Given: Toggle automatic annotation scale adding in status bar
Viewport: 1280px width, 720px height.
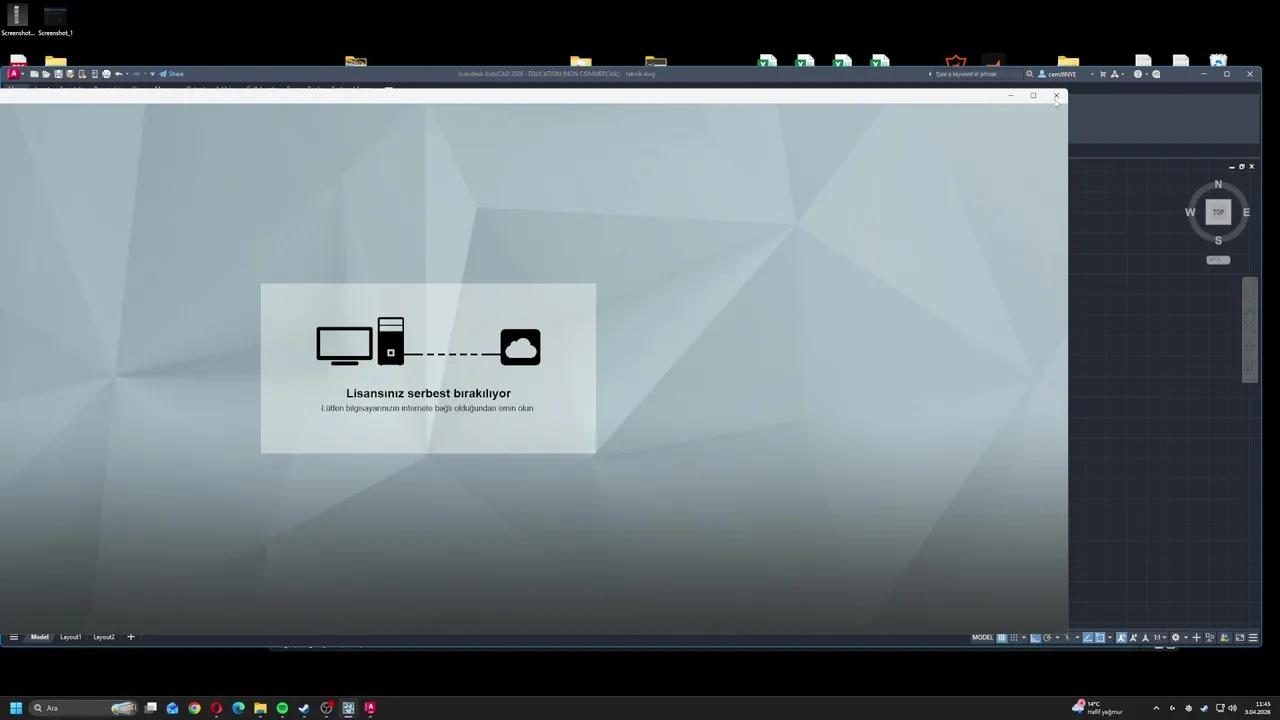Looking at the screenshot, I should coord(1133,638).
